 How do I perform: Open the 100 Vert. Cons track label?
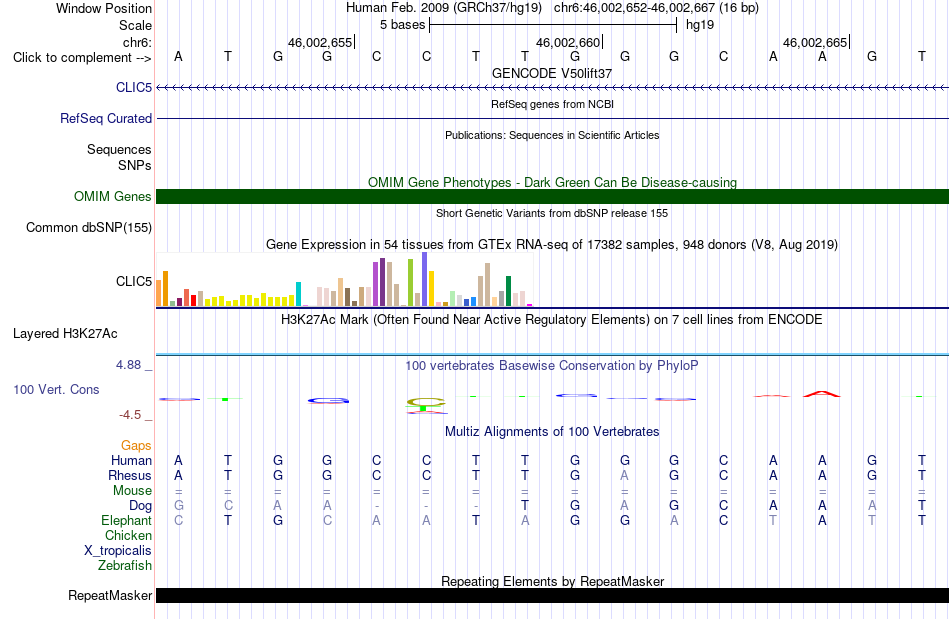pyautogui.click(x=56, y=389)
